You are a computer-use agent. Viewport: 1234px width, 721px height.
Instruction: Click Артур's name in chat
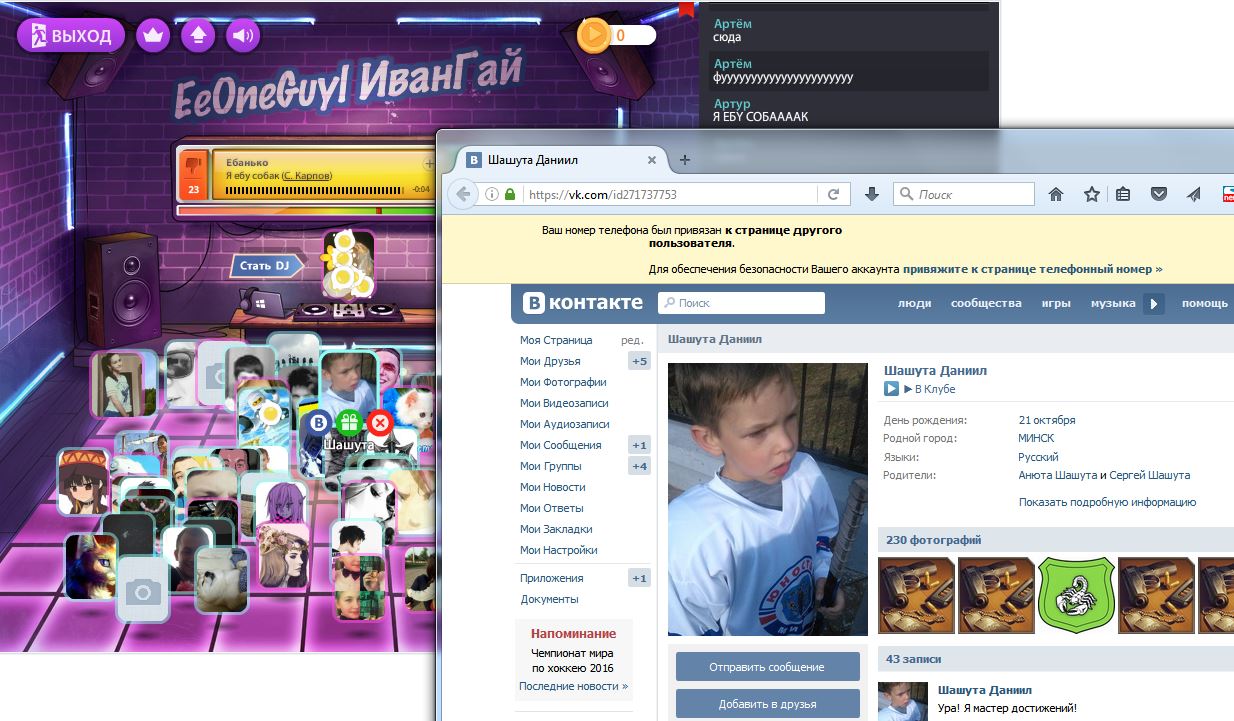(732, 104)
